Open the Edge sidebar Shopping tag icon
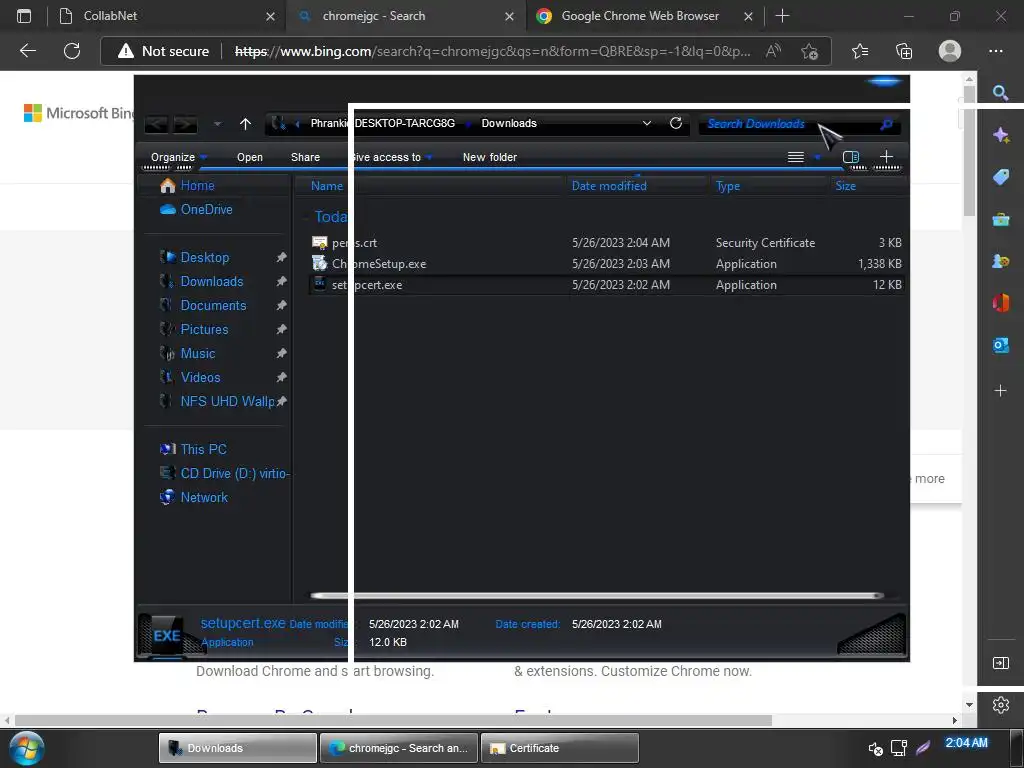The image size is (1024, 768). 1000,177
